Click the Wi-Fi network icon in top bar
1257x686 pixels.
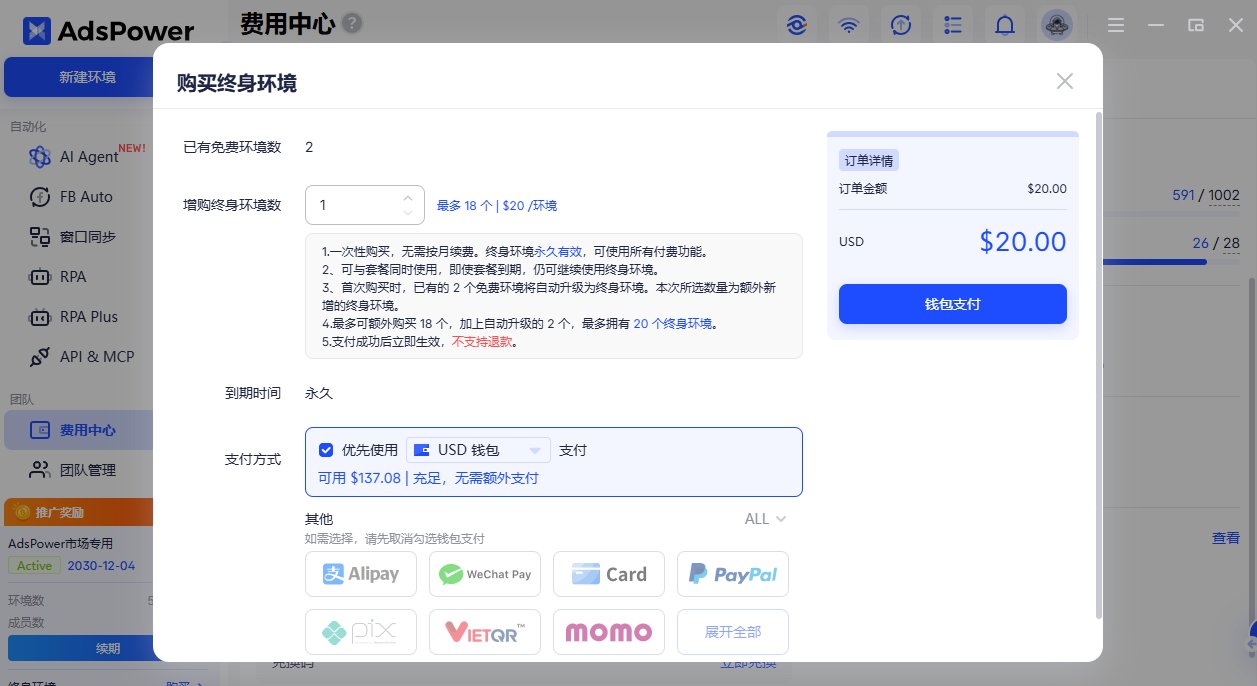point(849,26)
